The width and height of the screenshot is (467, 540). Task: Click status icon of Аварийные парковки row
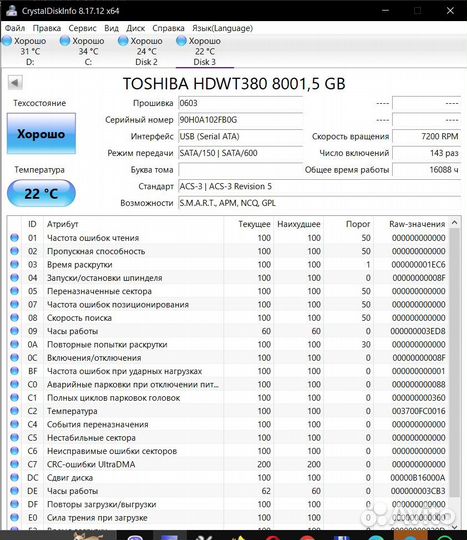click(14, 384)
